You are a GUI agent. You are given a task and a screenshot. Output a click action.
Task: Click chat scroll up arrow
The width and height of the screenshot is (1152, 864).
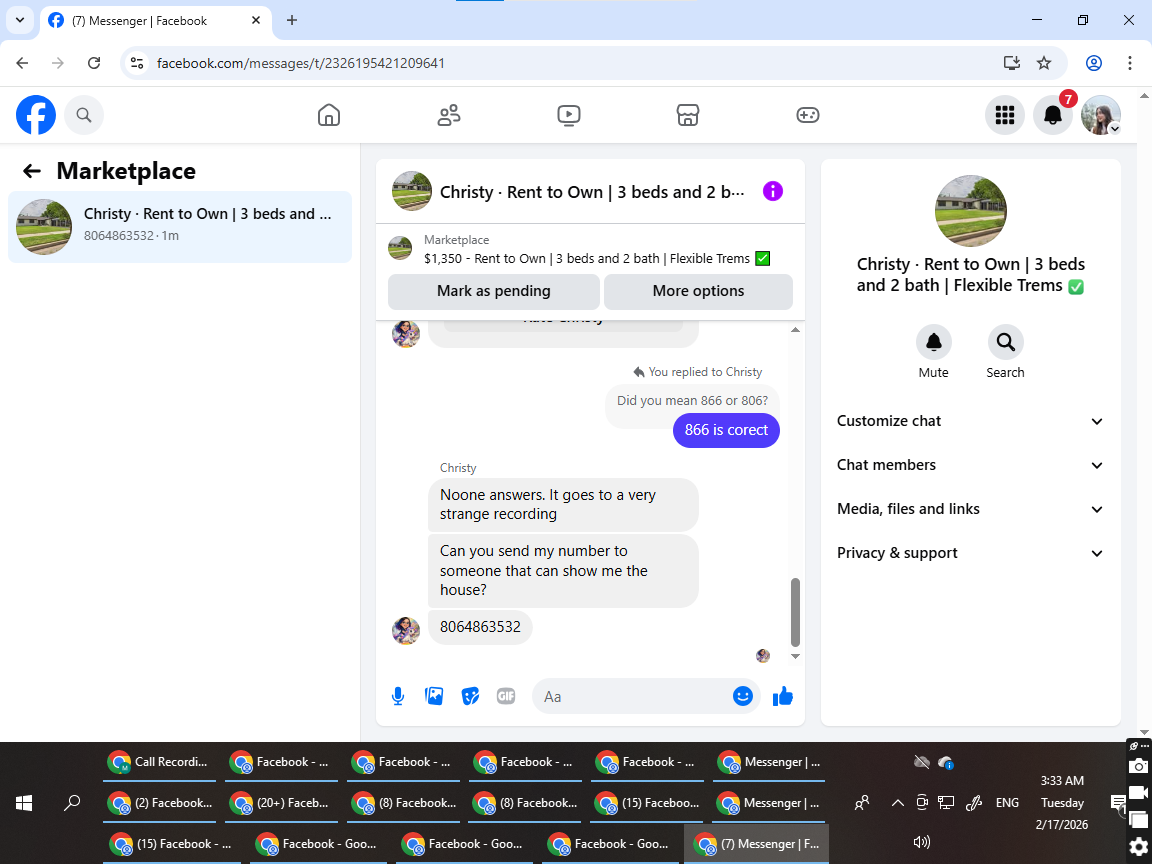pyautogui.click(x=795, y=330)
